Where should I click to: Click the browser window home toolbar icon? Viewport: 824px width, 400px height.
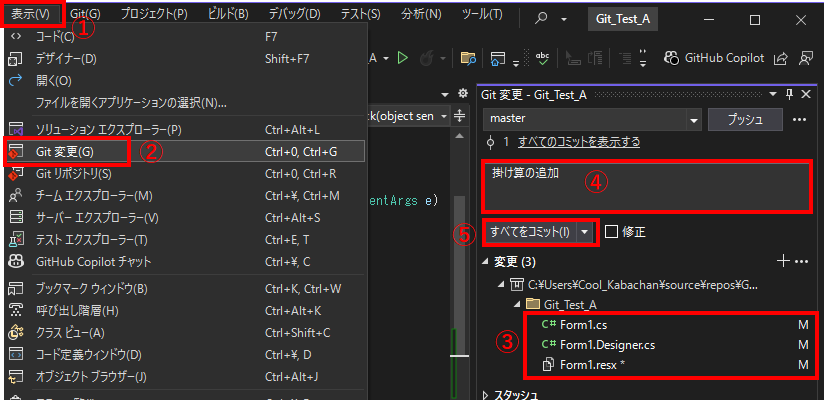tap(498, 58)
